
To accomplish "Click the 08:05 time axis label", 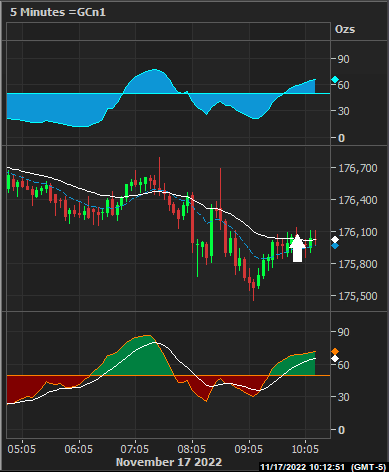I will point(192,449).
